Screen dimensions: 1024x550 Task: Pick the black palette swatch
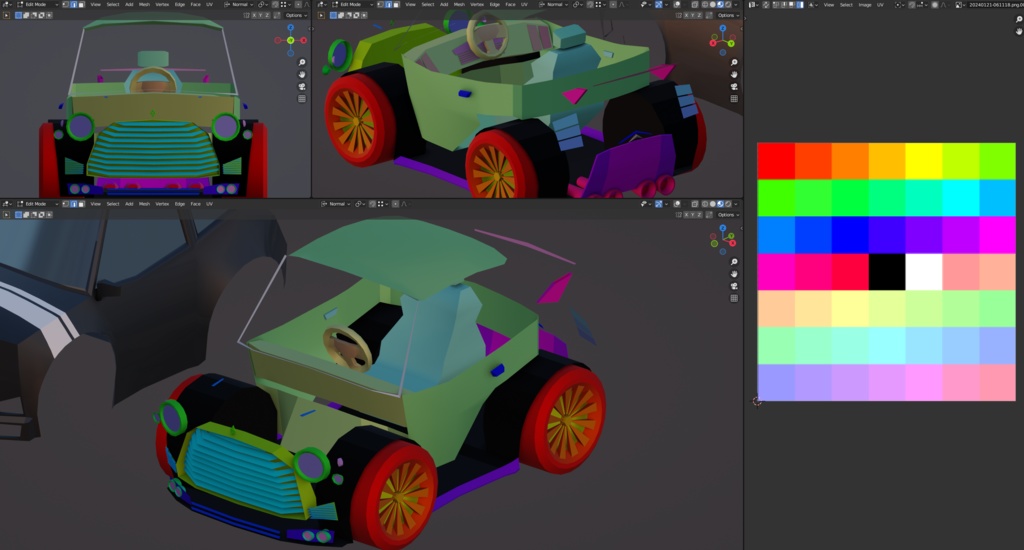coord(887,272)
